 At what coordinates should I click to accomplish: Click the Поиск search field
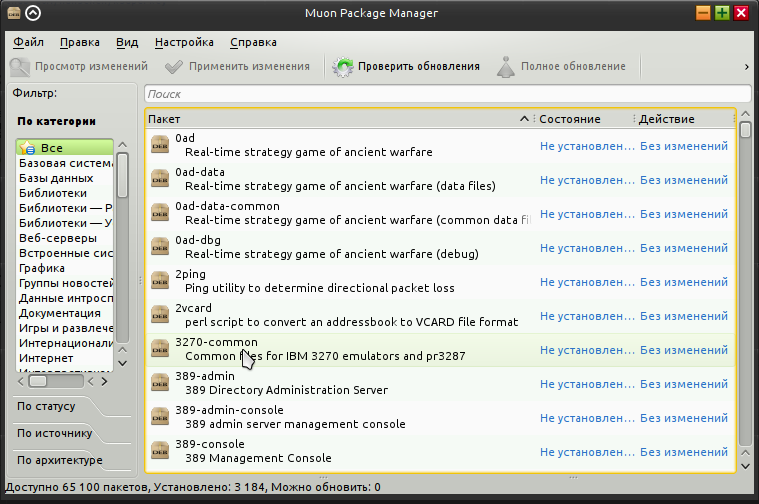(x=448, y=94)
